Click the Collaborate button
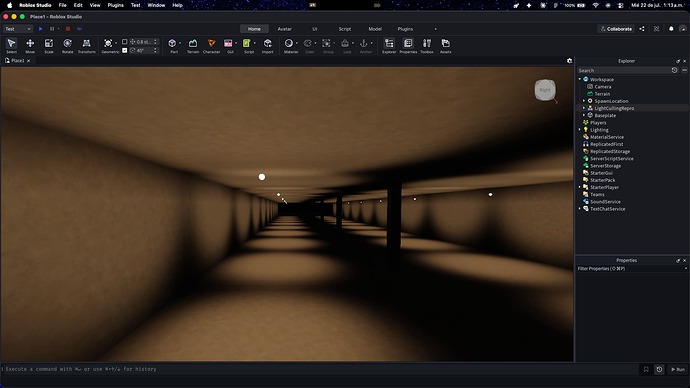 [616, 29]
